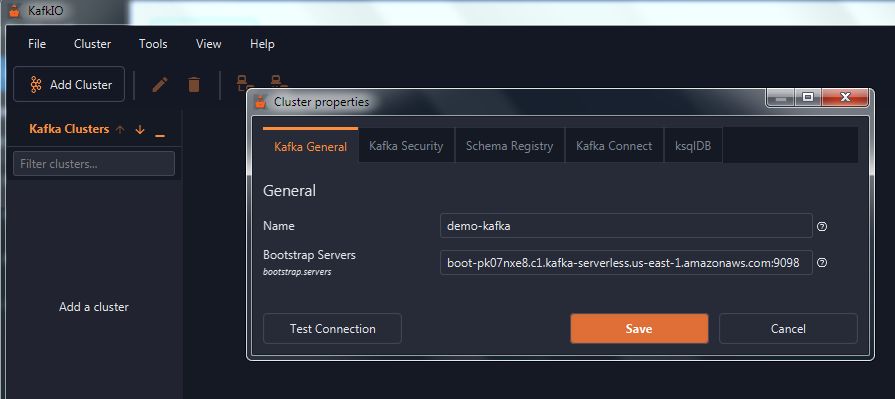Open the Tools menu
Image resolution: width=895 pixels, height=399 pixels.
click(x=153, y=44)
